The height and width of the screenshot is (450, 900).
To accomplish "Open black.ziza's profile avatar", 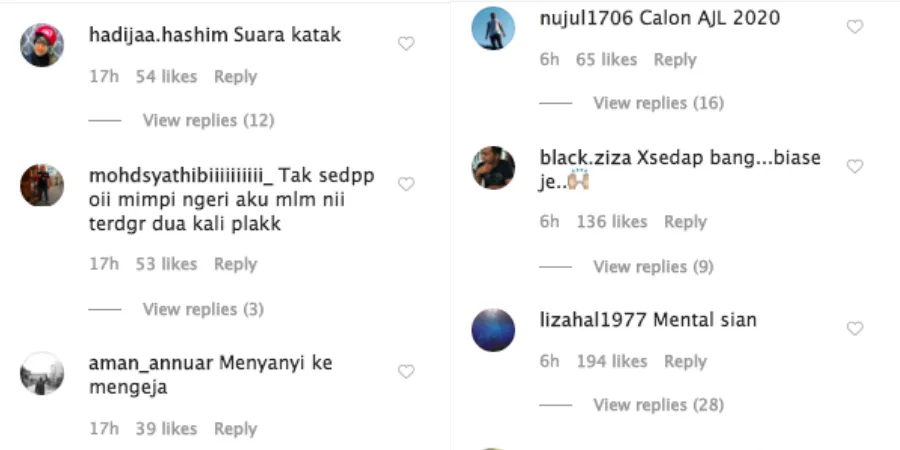I will pyautogui.click(x=493, y=168).
